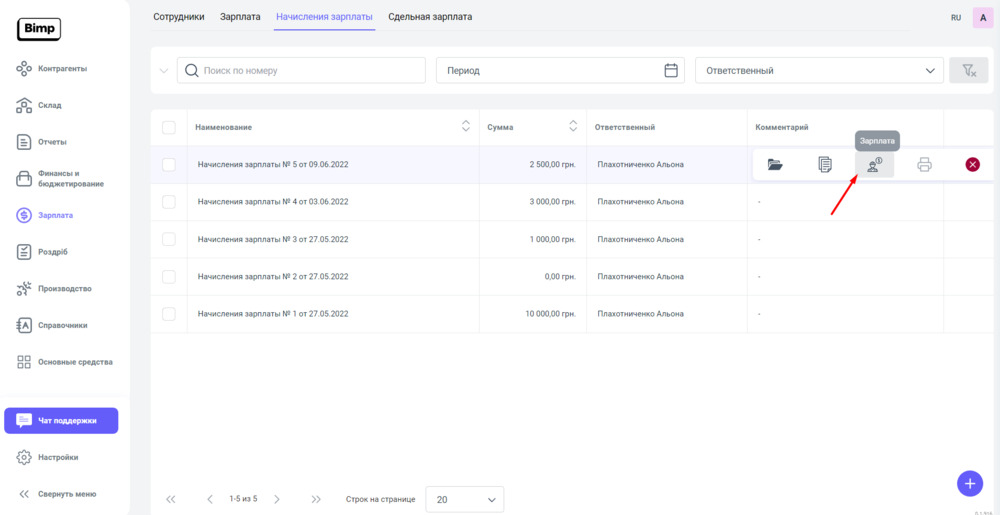Expand the filter panel chevron left of search
1000x515 pixels.
164,71
